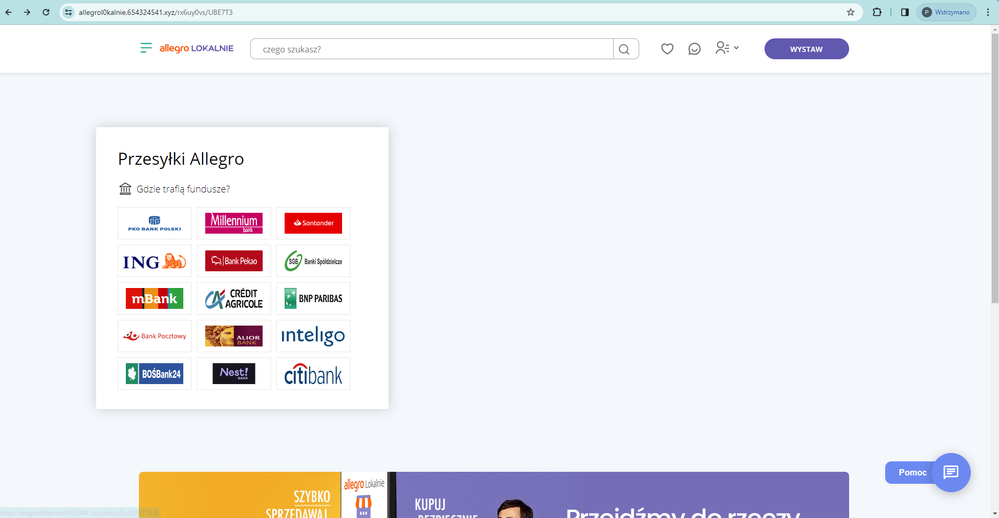Viewport: 999px width, 518px height.
Task: Go back with browser back arrow
Action: point(8,12)
